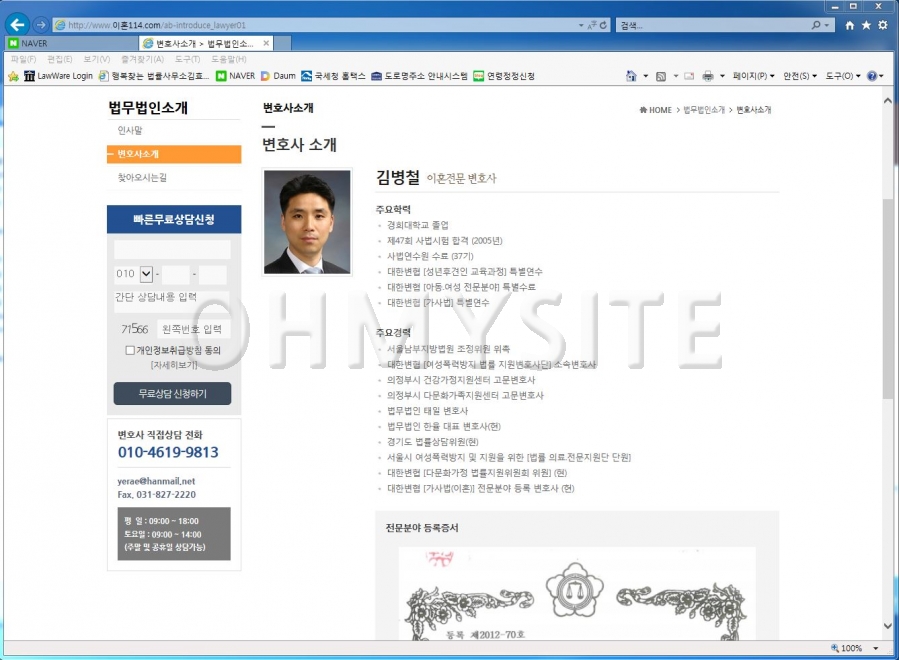Open the 페이지(P) dropdown menu
The height and width of the screenshot is (660, 899).
pyautogui.click(x=752, y=76)
